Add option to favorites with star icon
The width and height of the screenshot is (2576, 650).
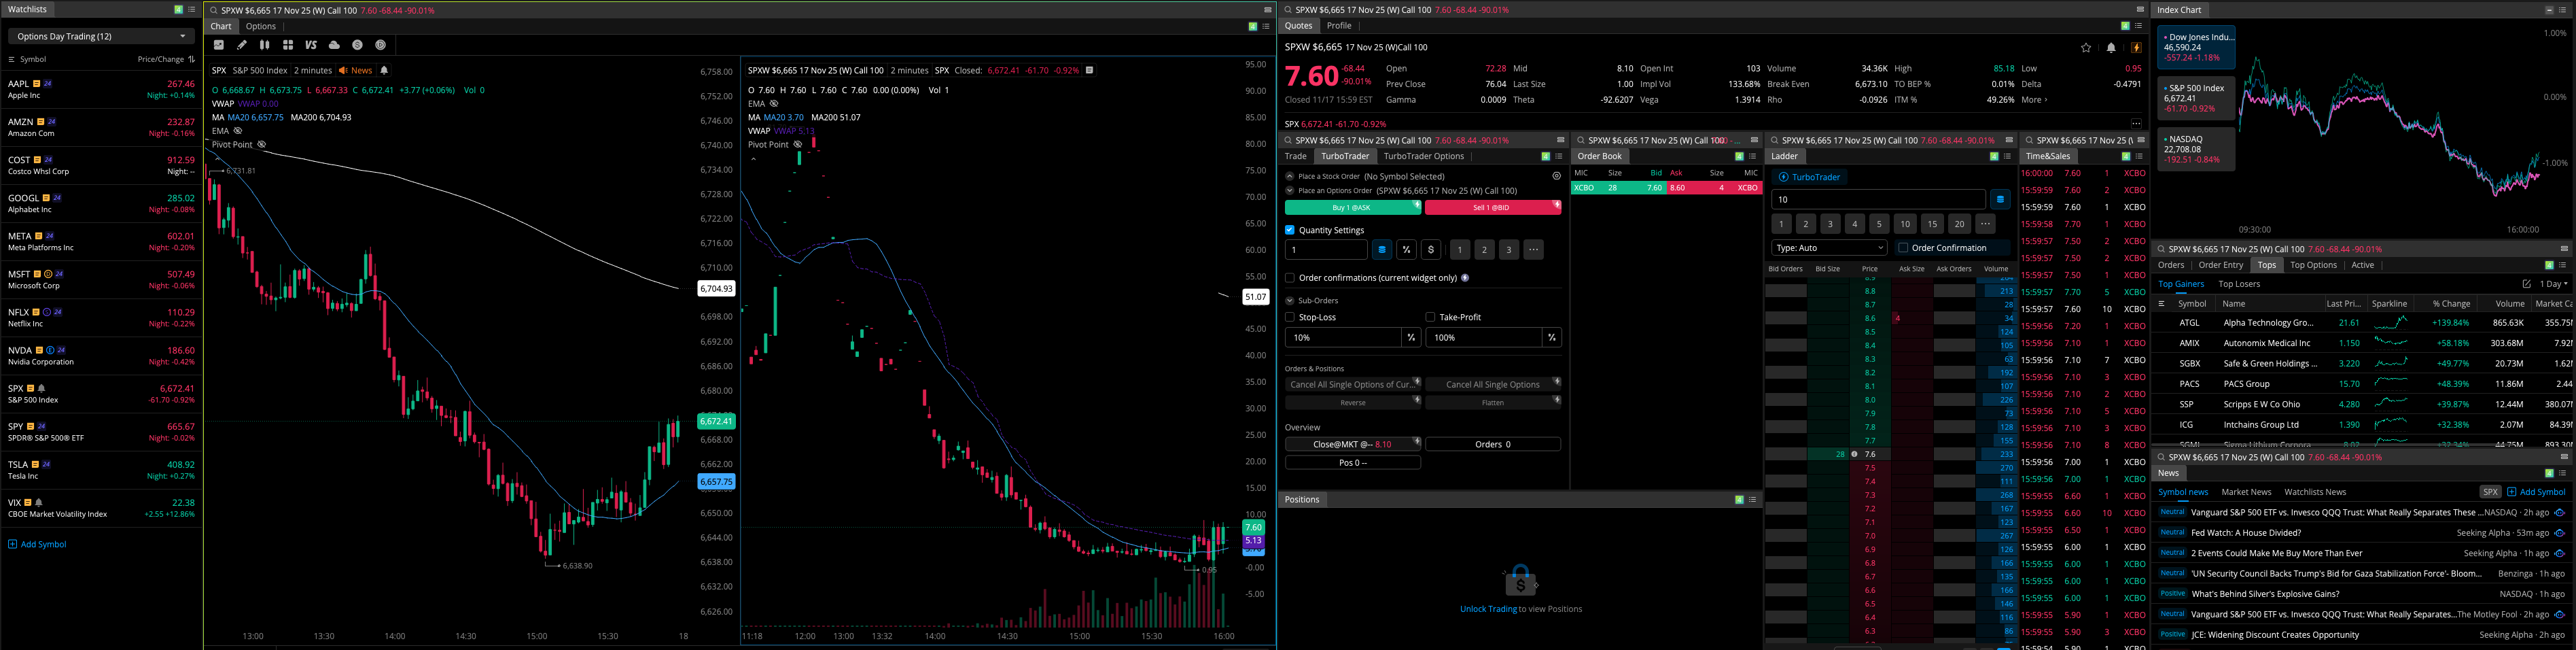coord(2085,47)
